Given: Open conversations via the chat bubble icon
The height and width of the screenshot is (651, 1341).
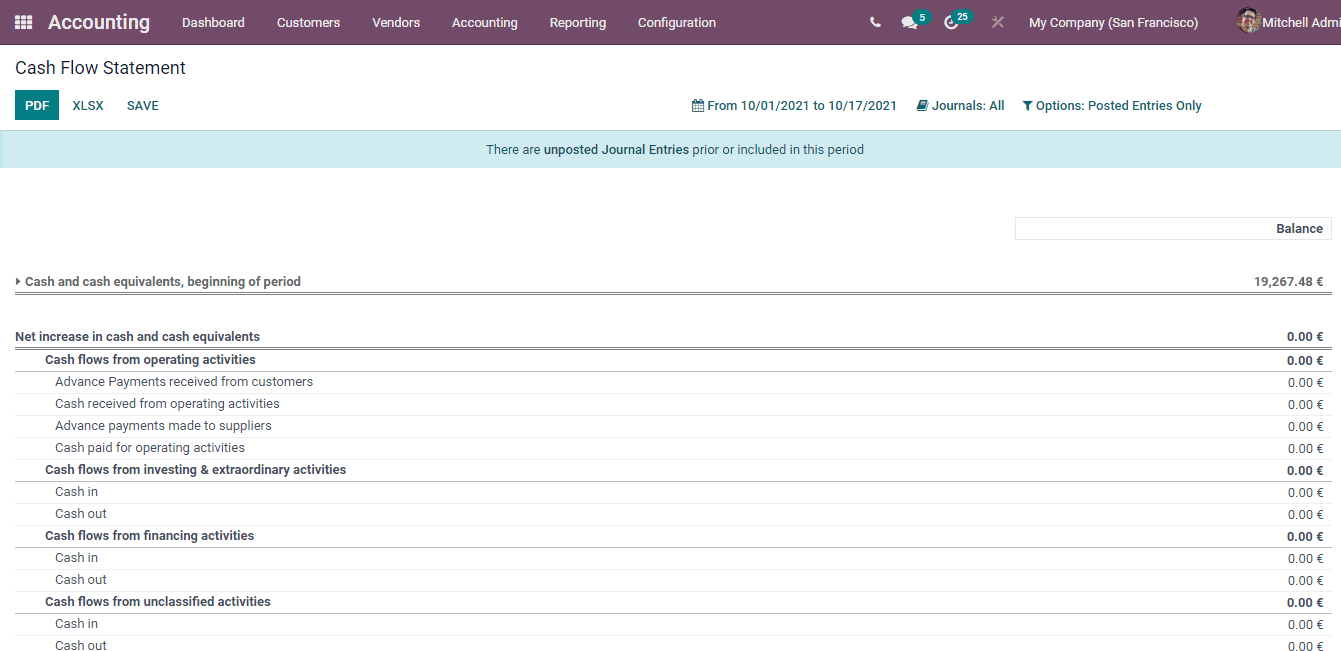Looking at the screenshot, I should [908, 21].
